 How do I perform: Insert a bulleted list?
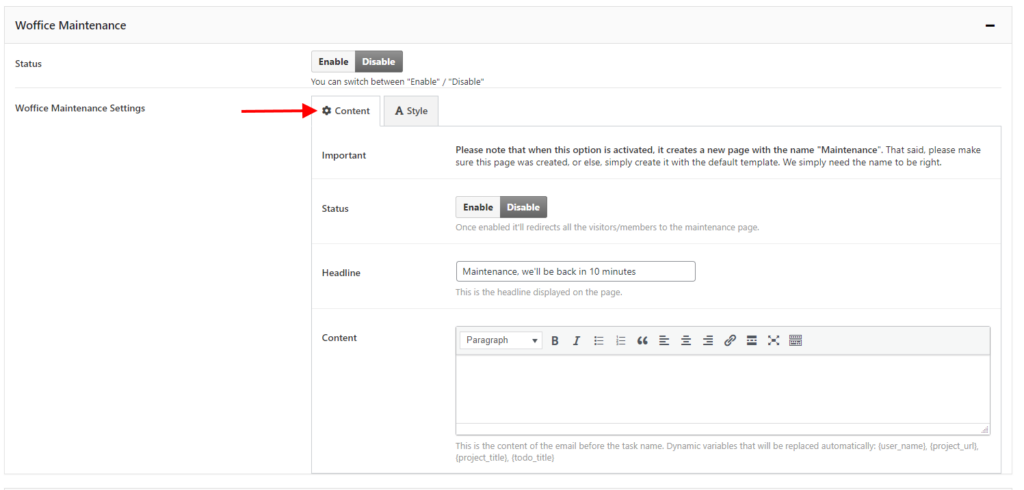click(x=599, y=341)
